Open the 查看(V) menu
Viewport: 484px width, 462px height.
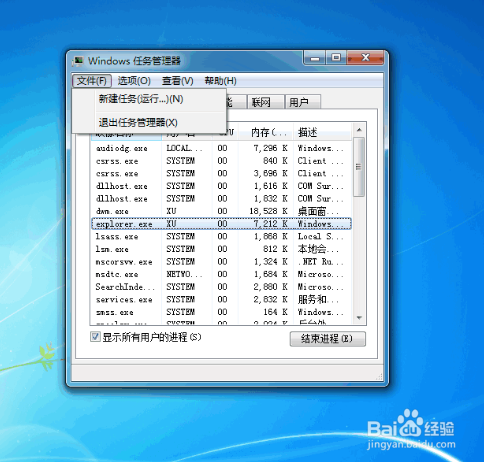[x=178, y=81]
